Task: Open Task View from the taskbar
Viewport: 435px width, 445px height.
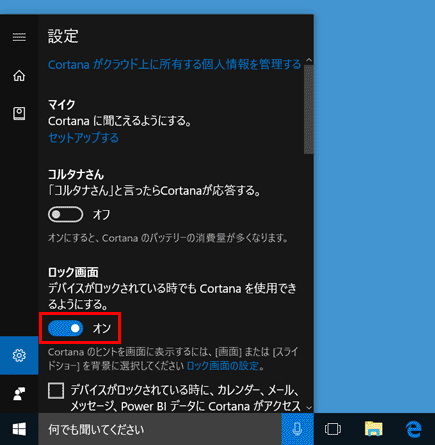Action: pyautogui.click(x=333, y=429)
